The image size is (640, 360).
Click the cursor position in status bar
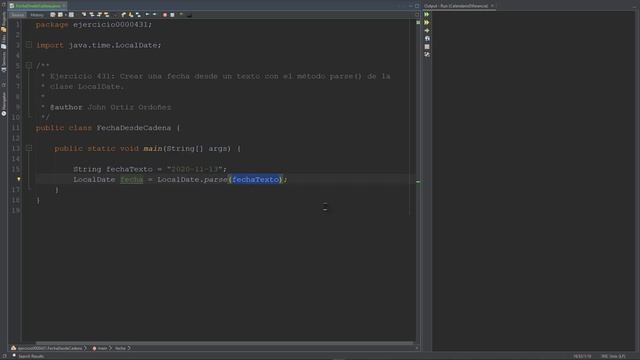(x=582, y=356)
